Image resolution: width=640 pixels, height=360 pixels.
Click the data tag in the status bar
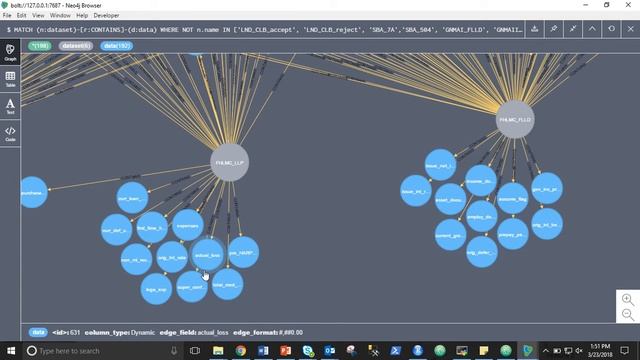[x=38, y=332]
